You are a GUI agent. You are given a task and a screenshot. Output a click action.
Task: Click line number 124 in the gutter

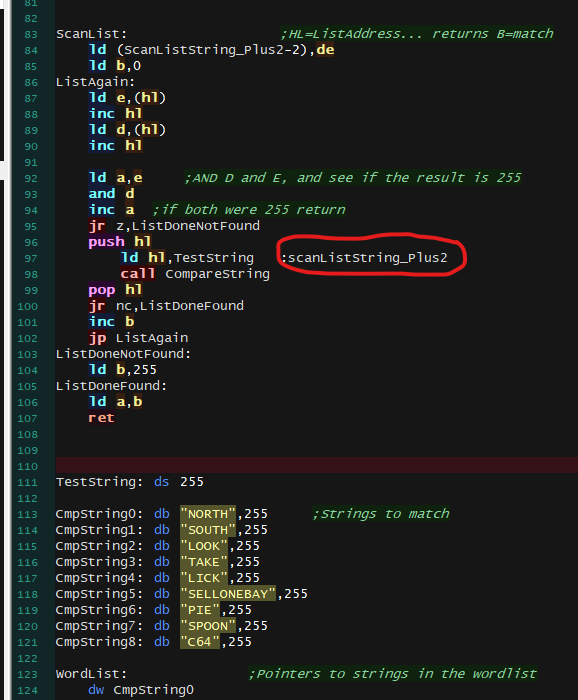tap(27, 691)
